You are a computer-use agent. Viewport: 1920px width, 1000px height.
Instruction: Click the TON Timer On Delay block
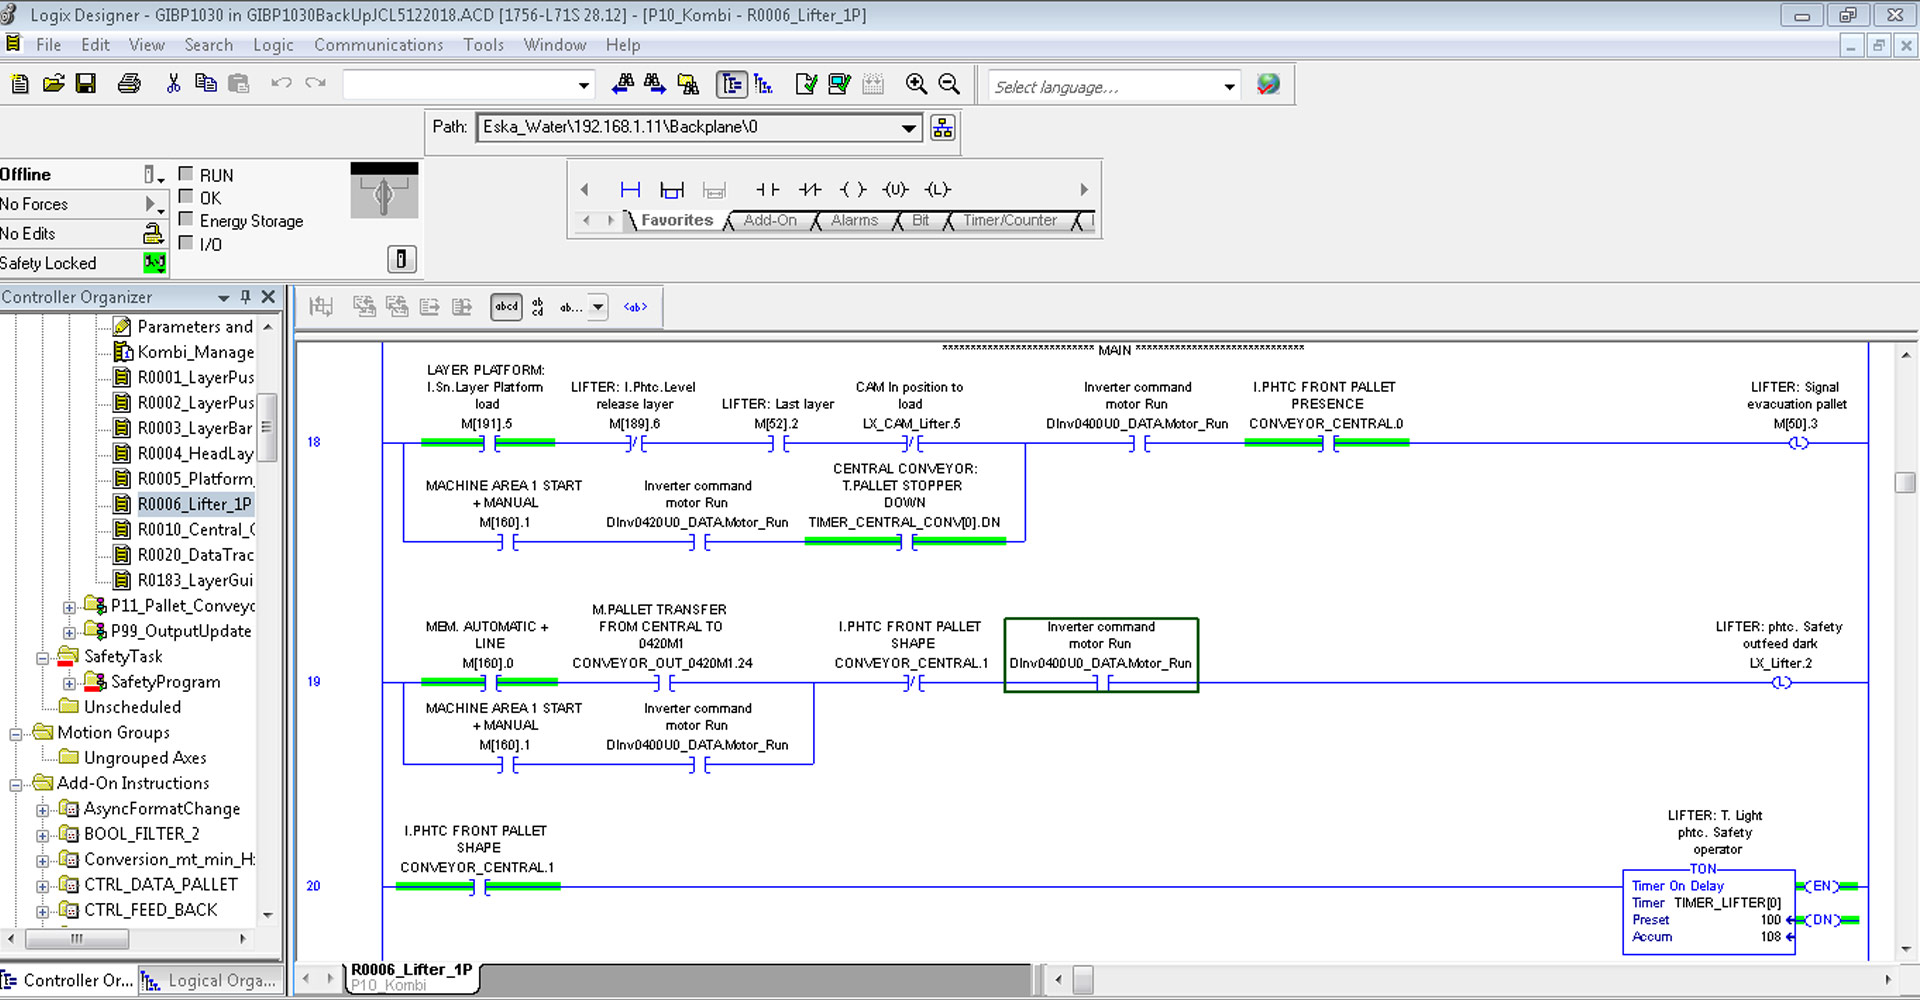coord(1708,911)
